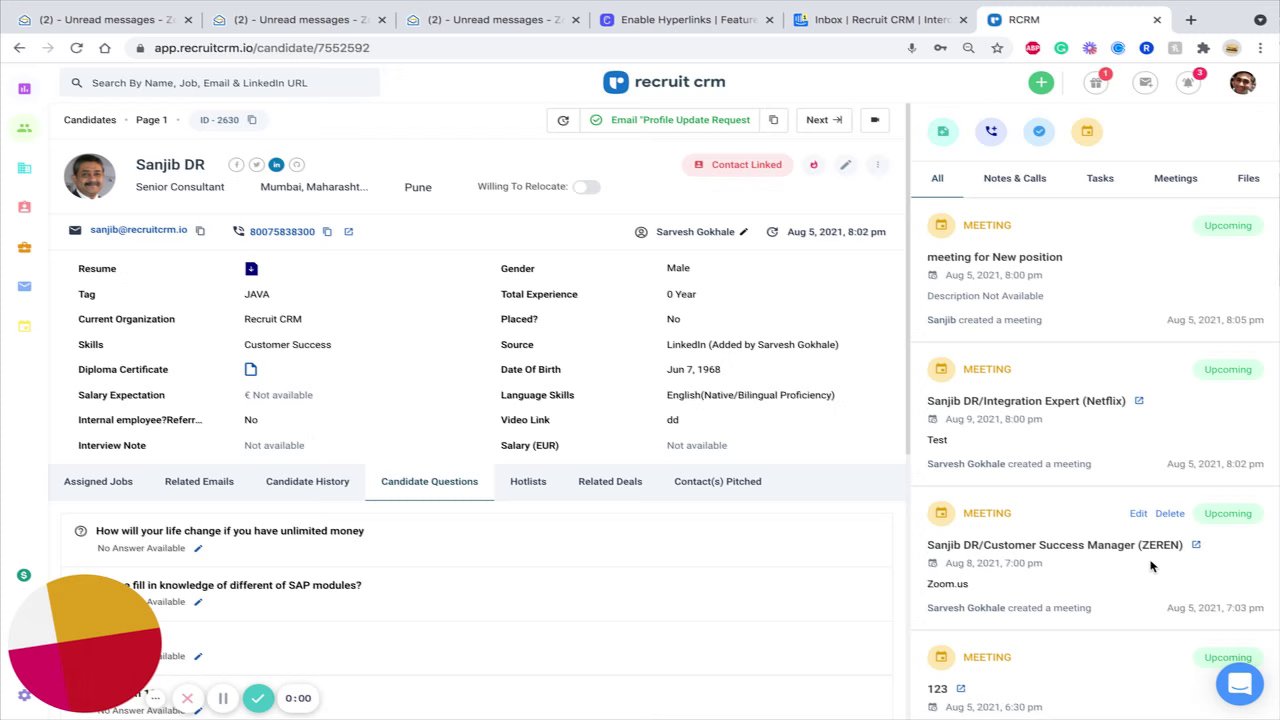1280x720 pixels.
Task: Open the Contact(s) Pitched tab
Action: click(x=718, y=481)
